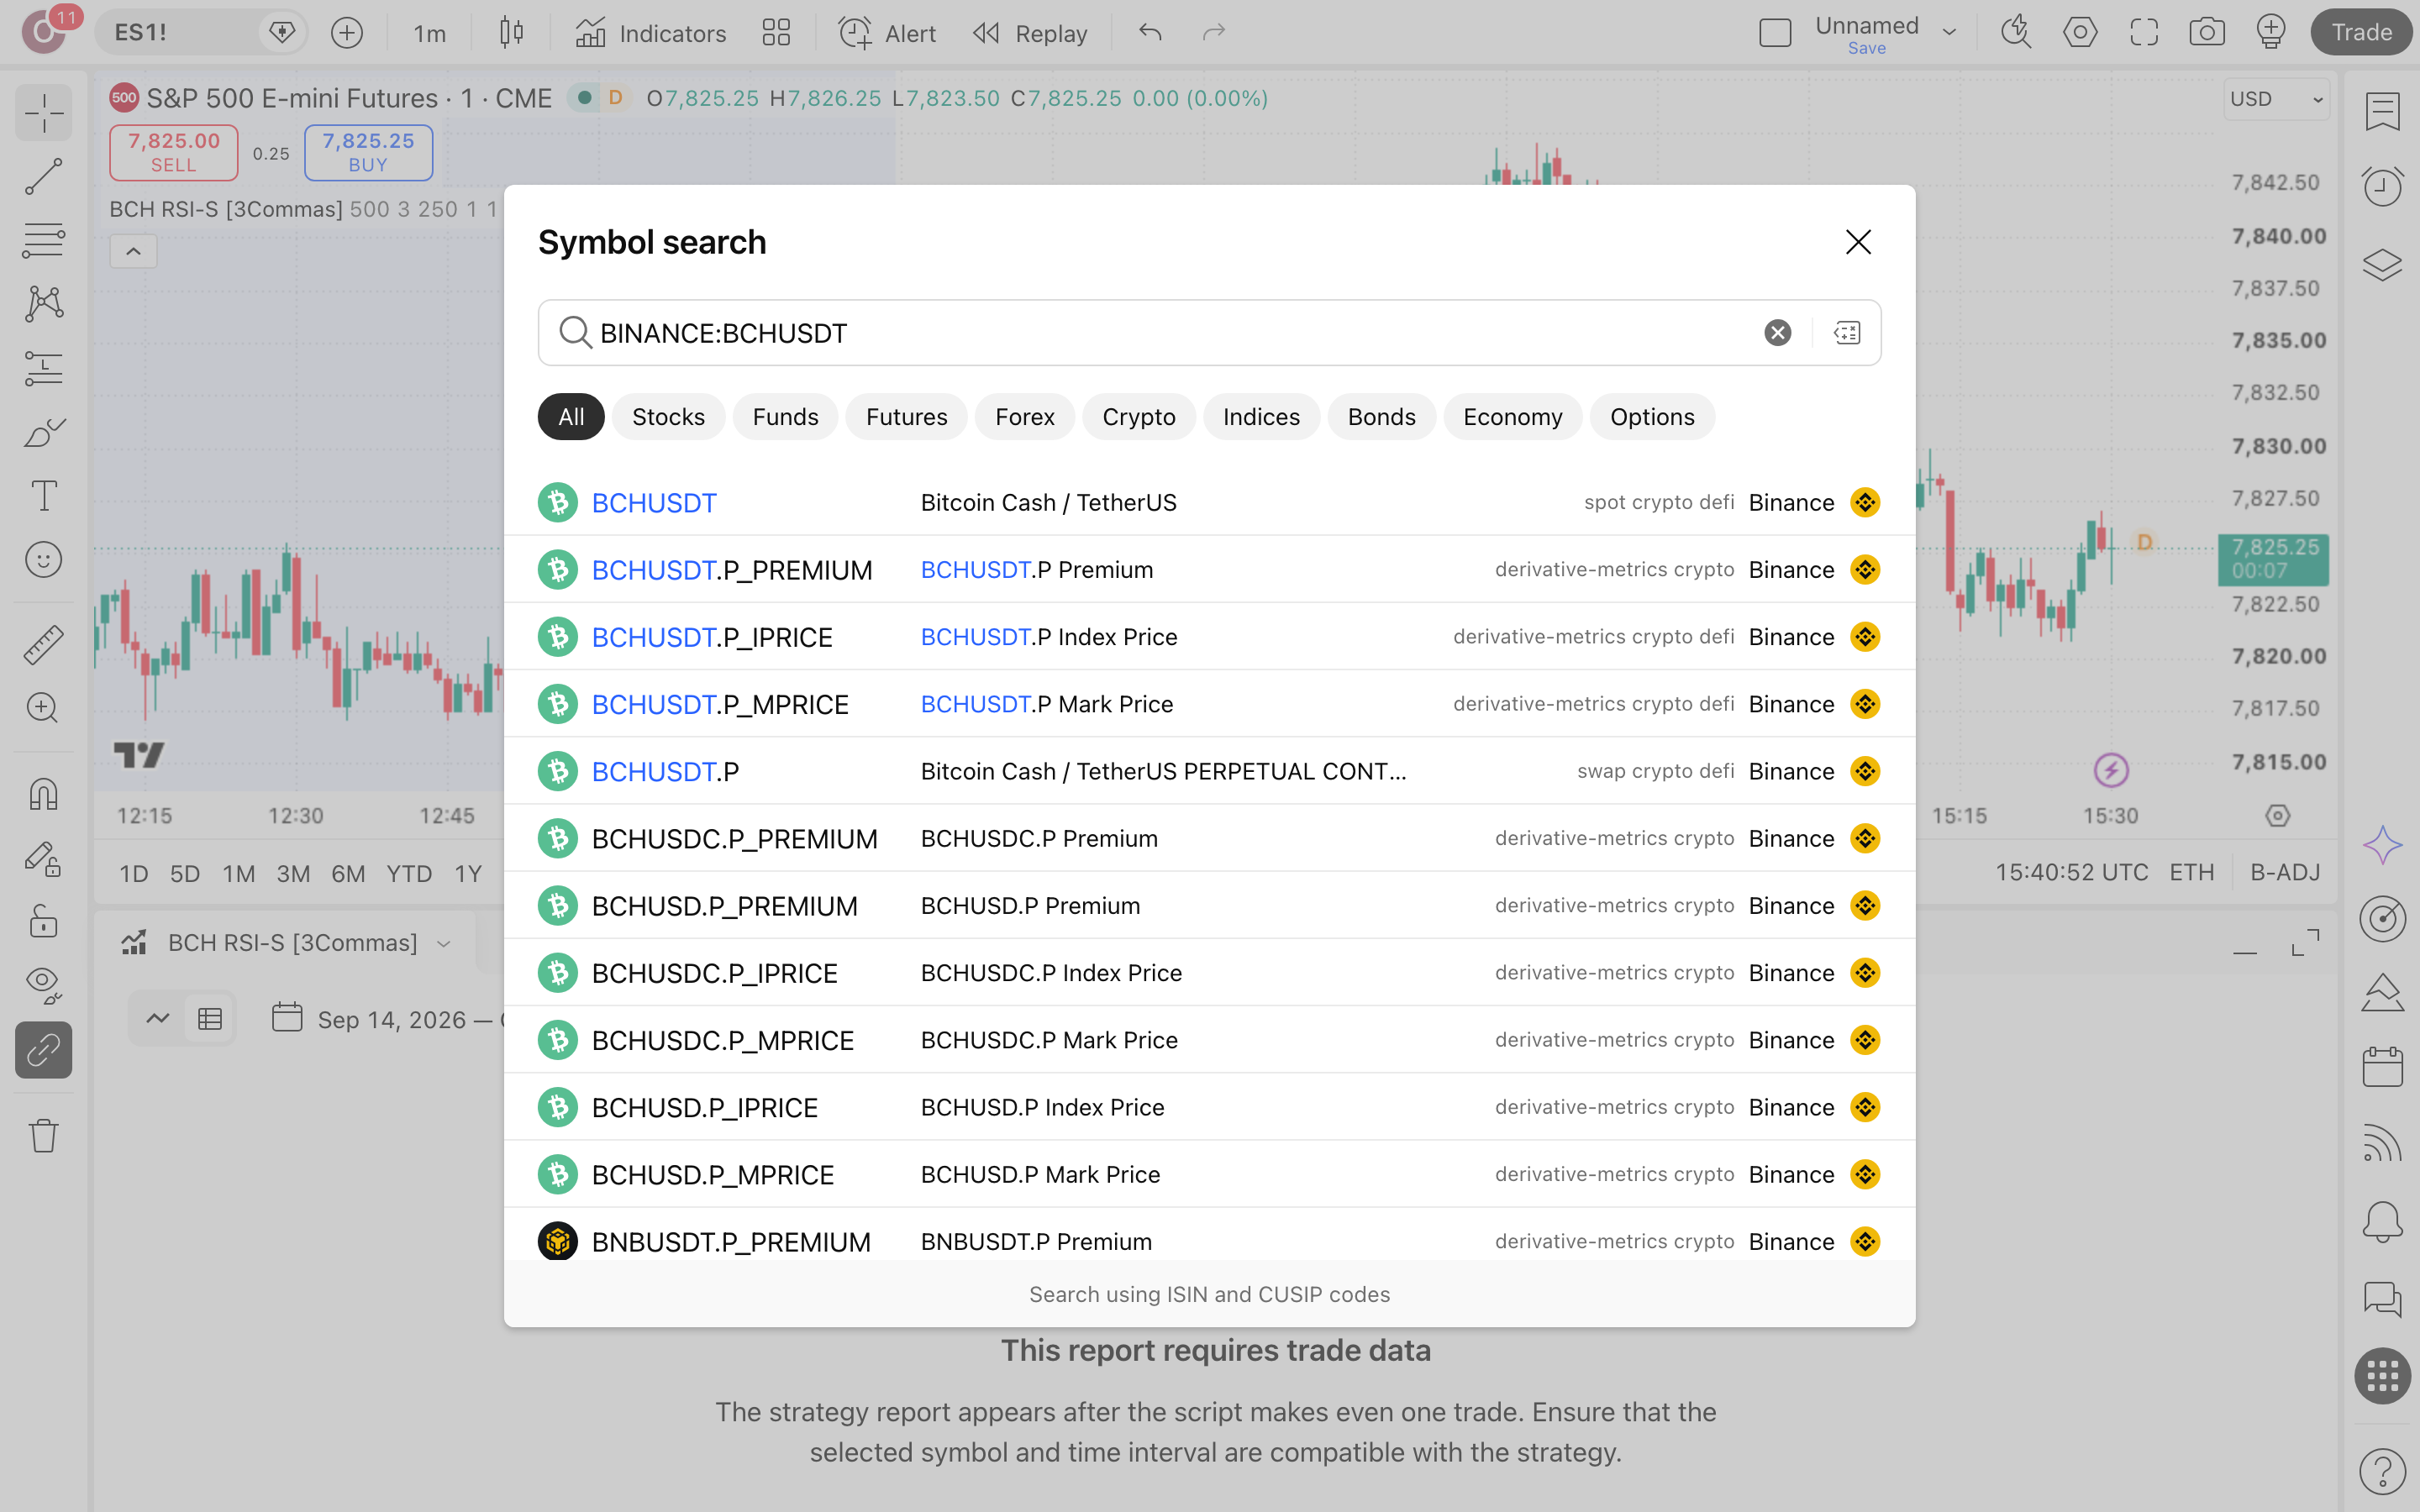Open the calendar panel icon

click(2382, 1067)
